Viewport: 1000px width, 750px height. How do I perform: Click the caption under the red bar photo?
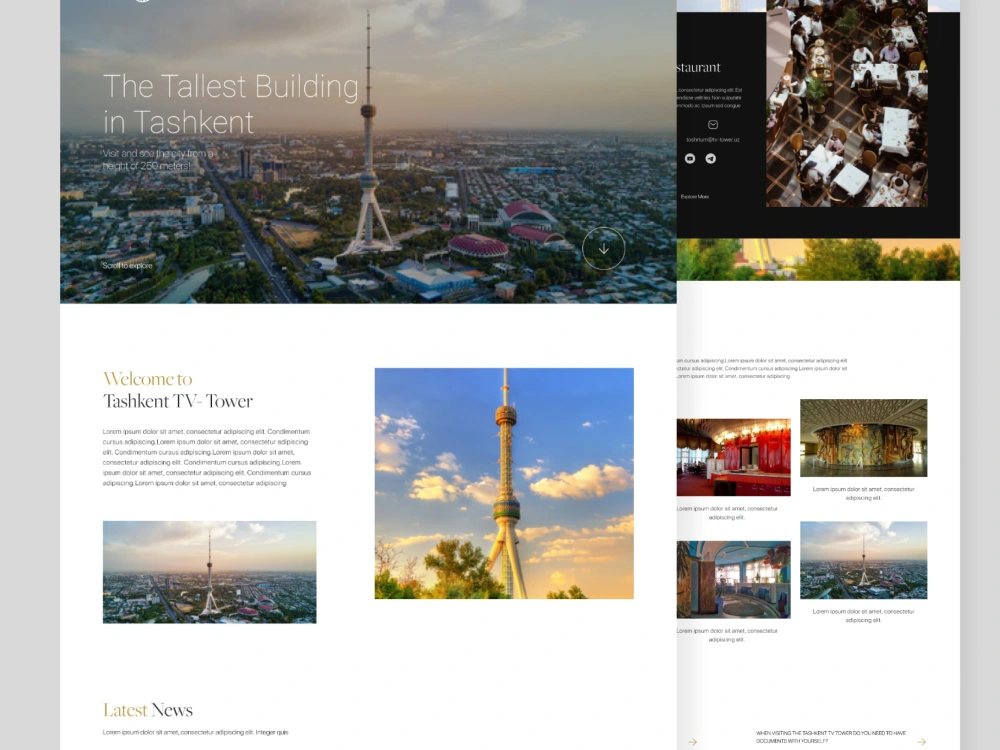point(727,513)
